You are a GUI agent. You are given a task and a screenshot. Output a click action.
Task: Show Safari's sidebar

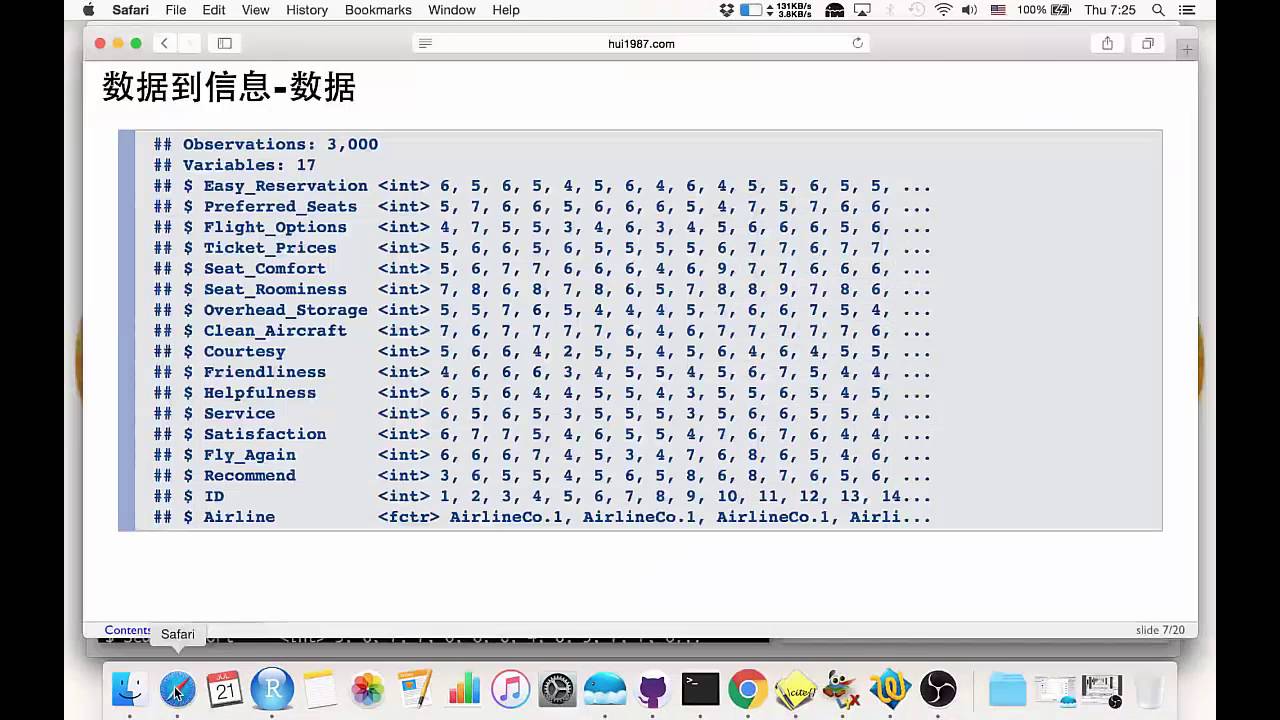pos(224,43)
